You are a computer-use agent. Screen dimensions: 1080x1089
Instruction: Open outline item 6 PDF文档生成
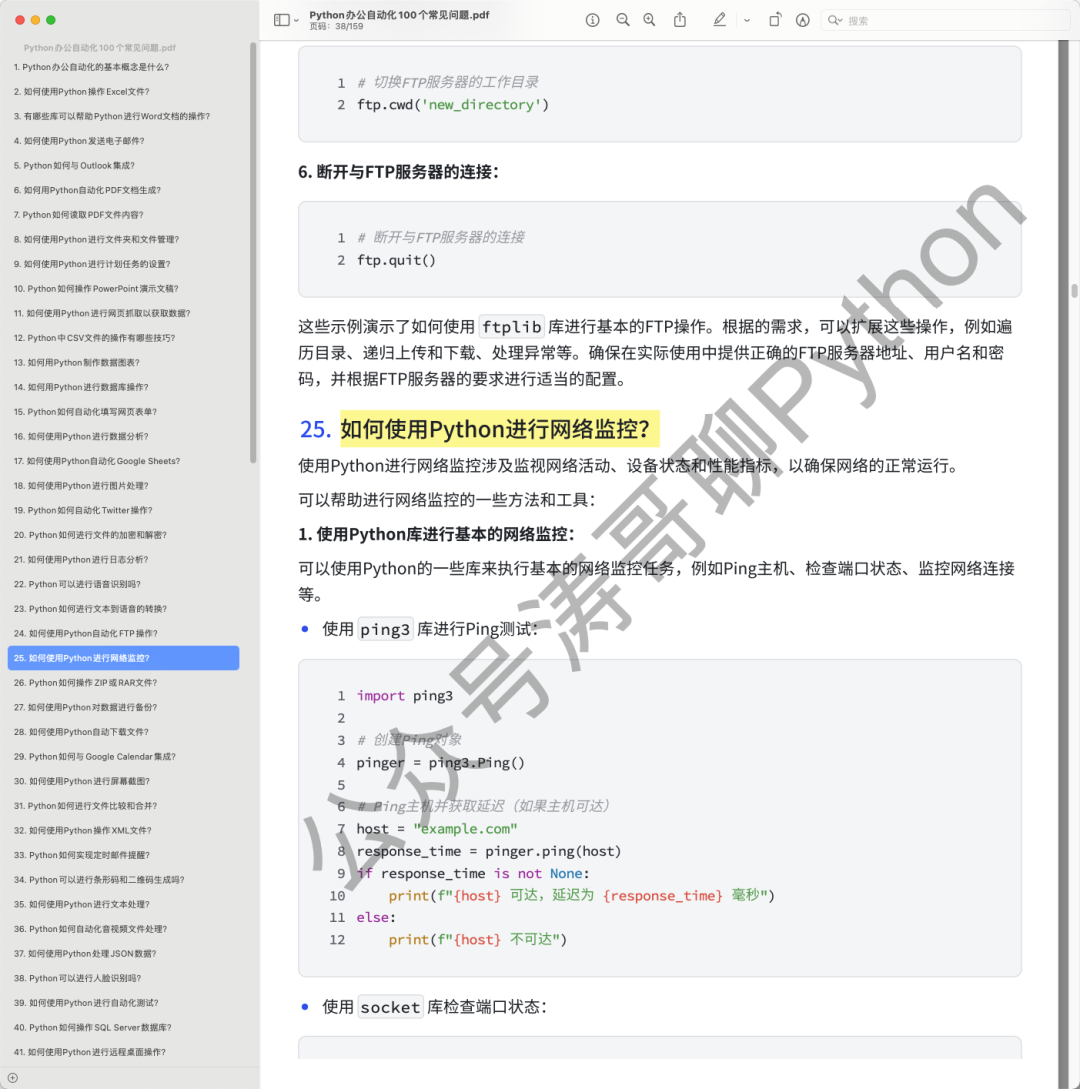[88, 190]
